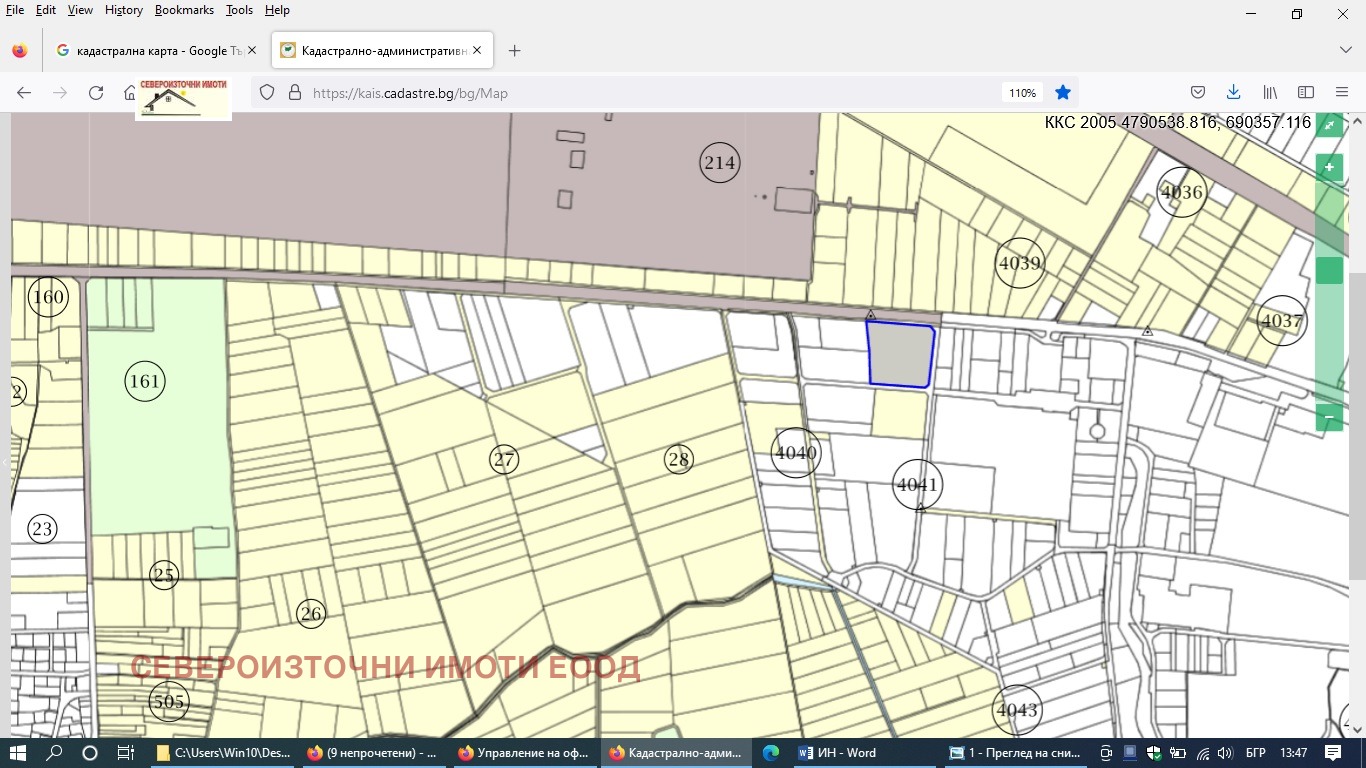Image resolution: width=1366 pixels, height=768 pixels.
Task: Open Word from the taskbar
Action: 838,753
